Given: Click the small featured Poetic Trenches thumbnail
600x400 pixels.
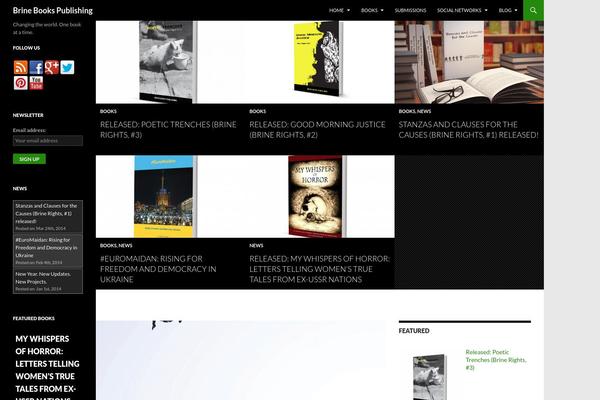Looking at the screenshot, I should (430, 377).
